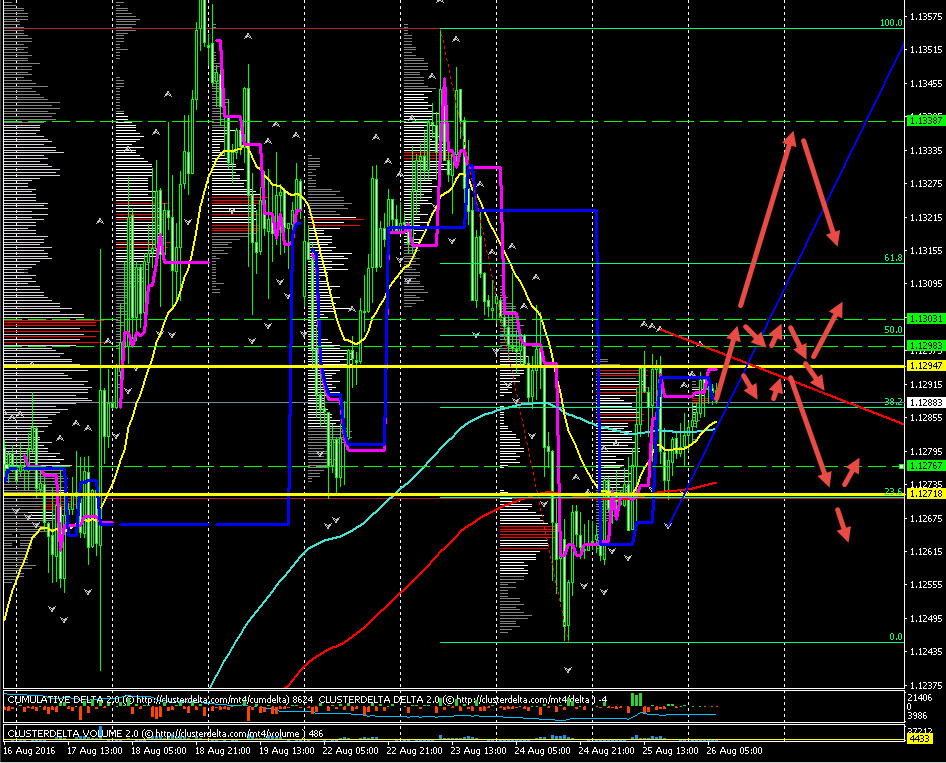Click the 18 Aug 05:00 time axis label

(x=159, y=751)
